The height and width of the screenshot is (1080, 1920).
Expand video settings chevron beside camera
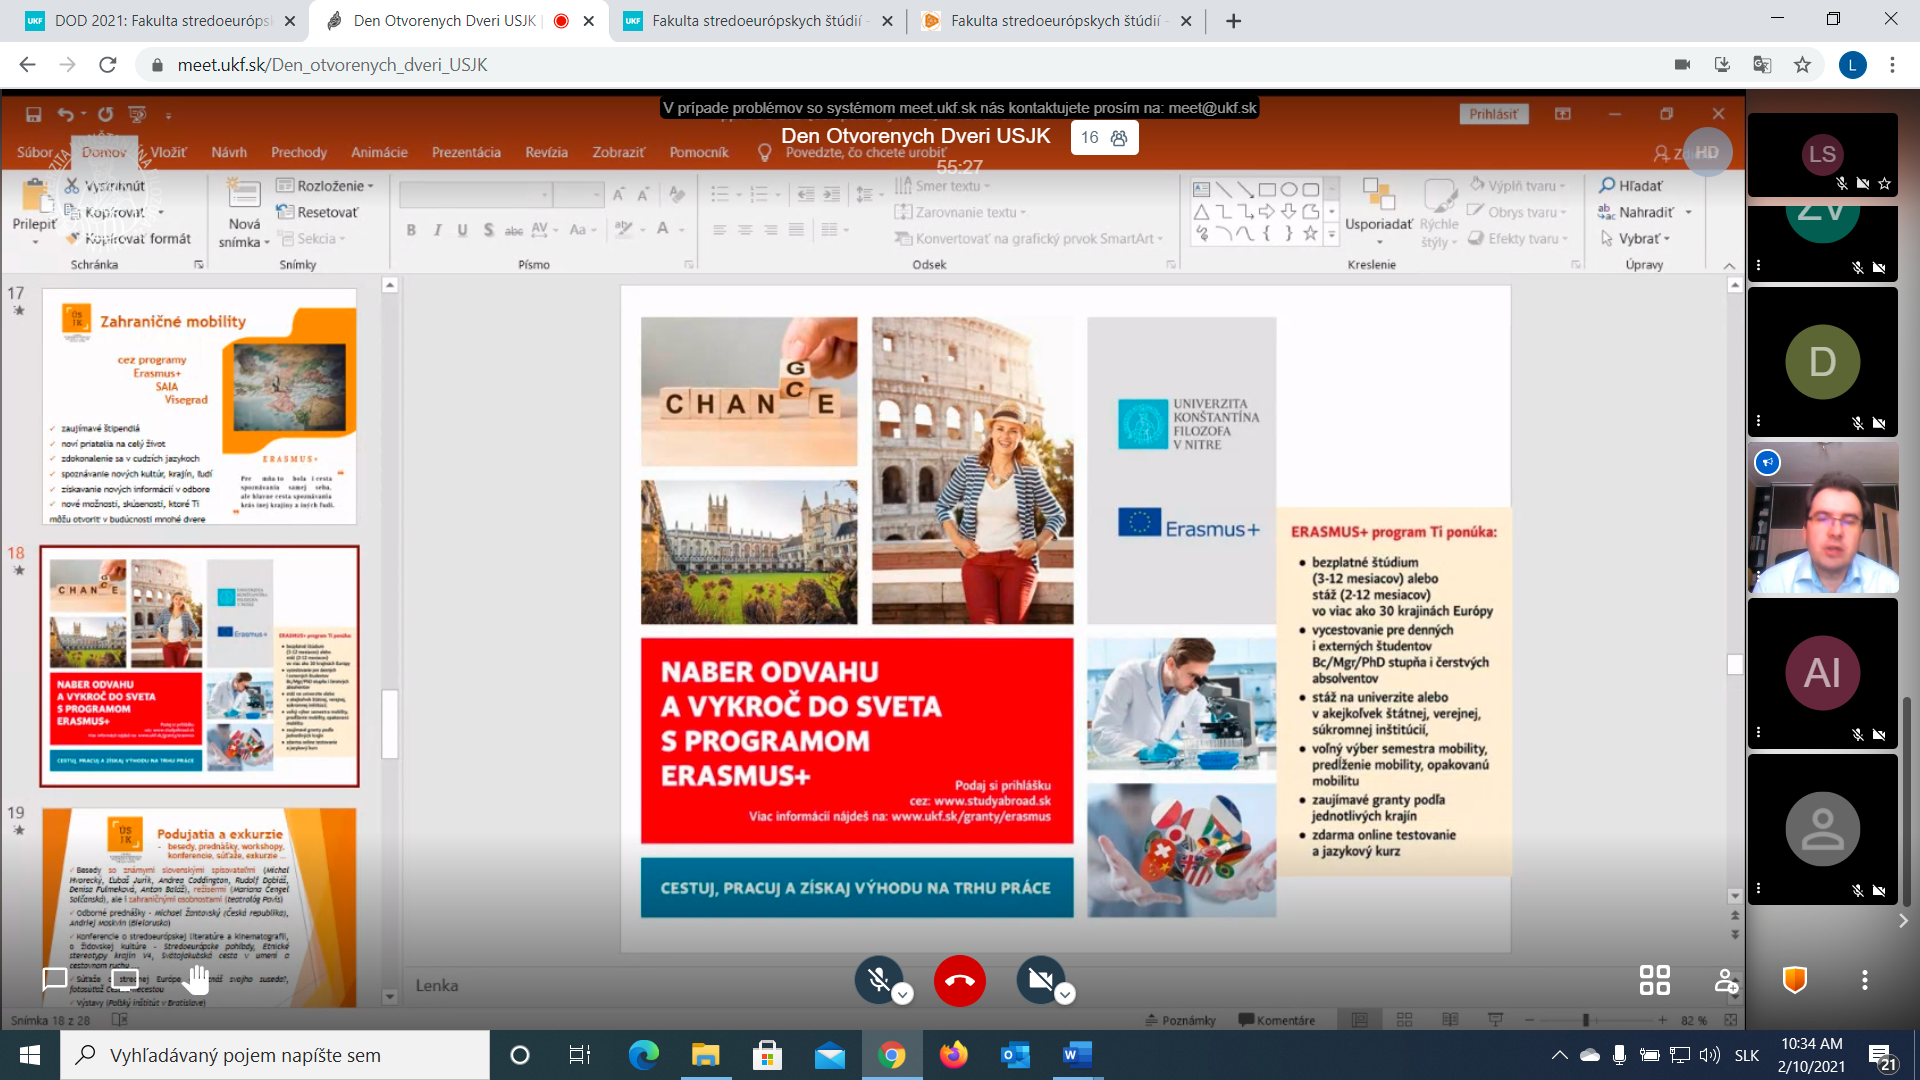coord(1065,994)
